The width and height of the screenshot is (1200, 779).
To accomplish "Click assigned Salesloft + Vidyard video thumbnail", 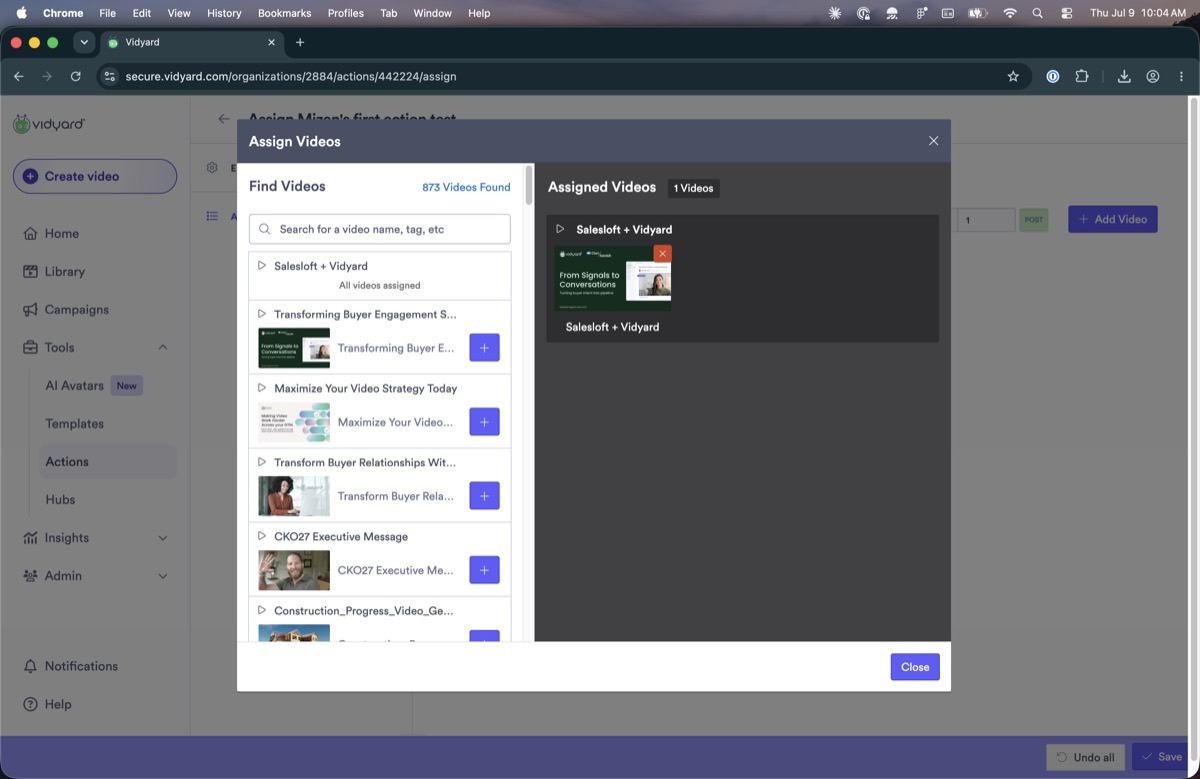I will tap(613, 278).
